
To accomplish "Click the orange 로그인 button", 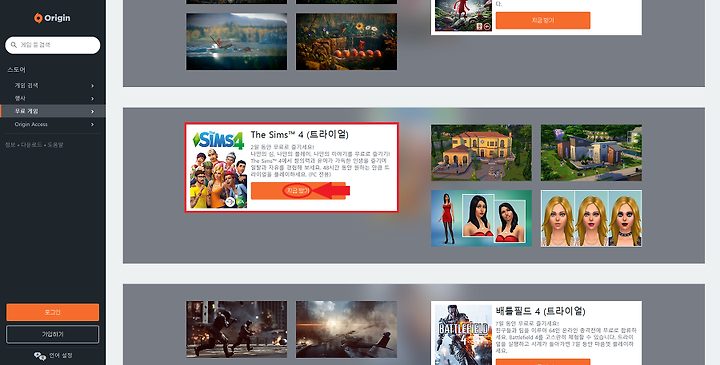I will click(52, 312).
